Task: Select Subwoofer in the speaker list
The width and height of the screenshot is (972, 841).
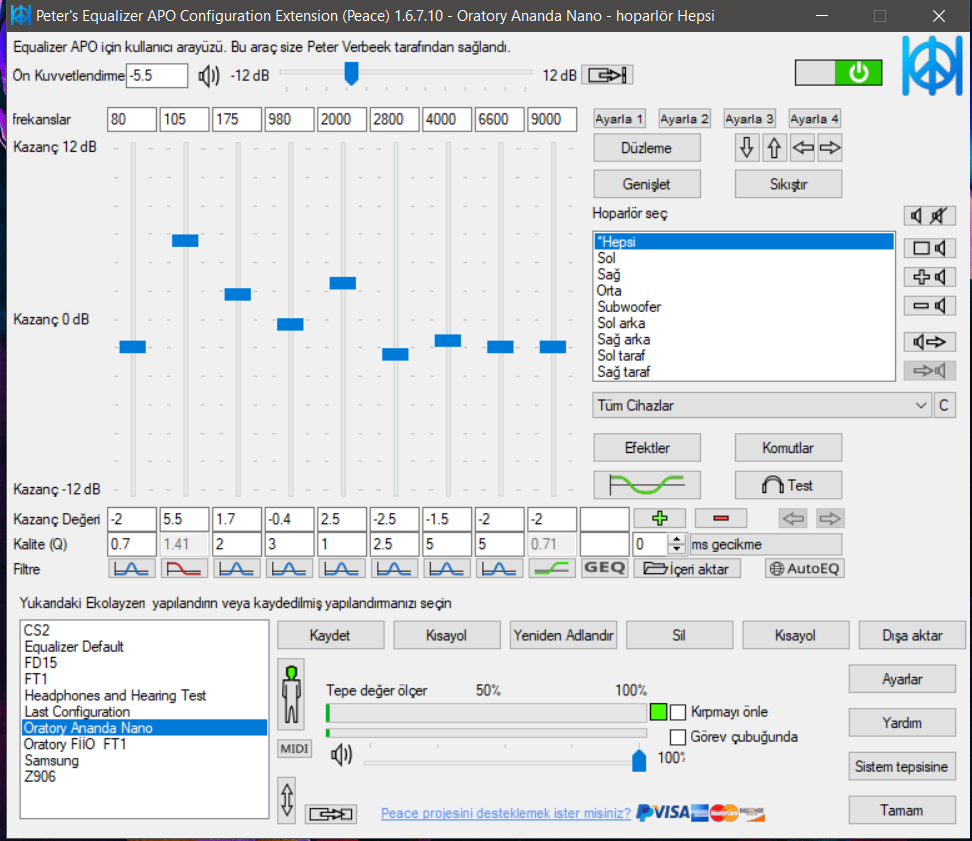Action: 744,307
